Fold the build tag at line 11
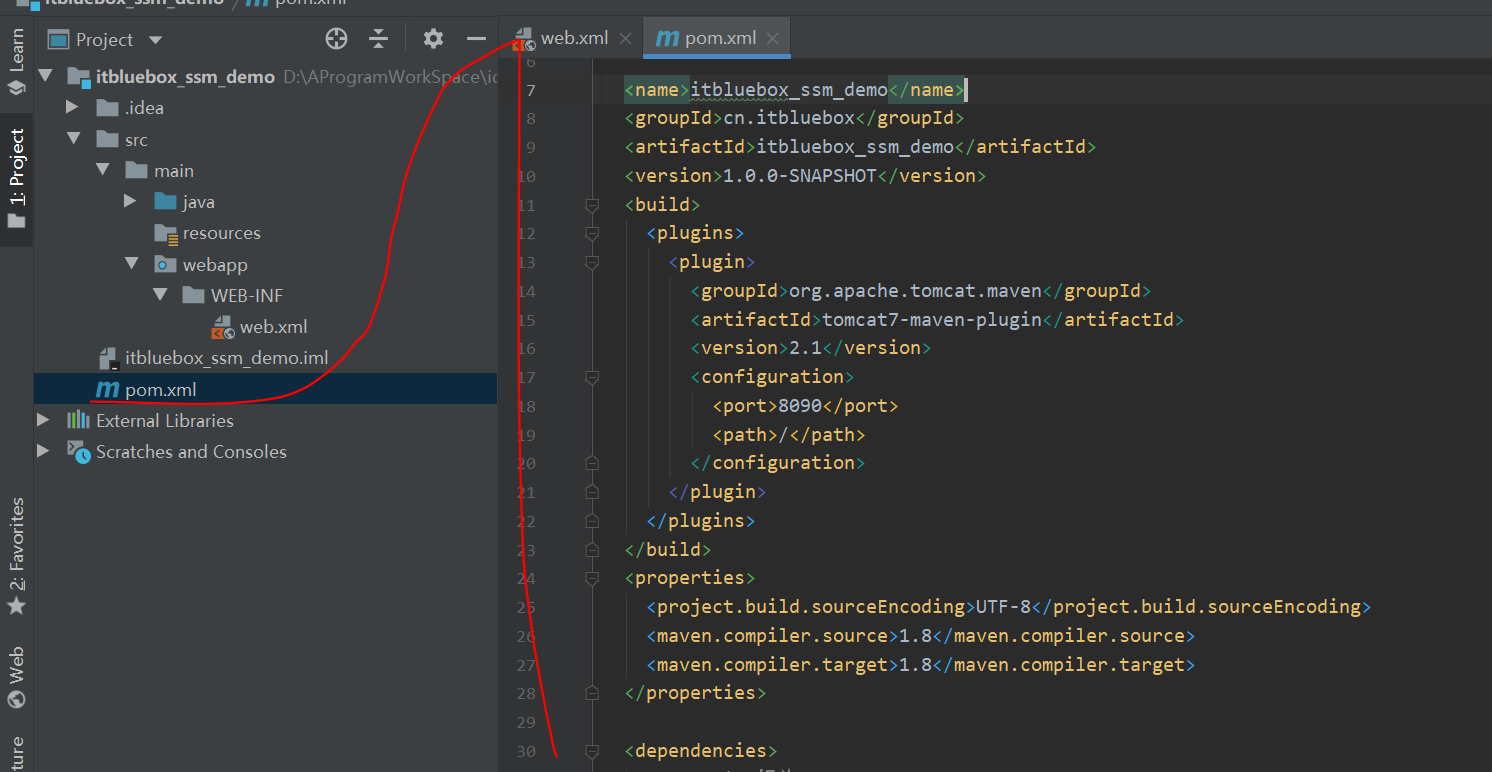Screen dimensions: 1492x772 [591, 205]
